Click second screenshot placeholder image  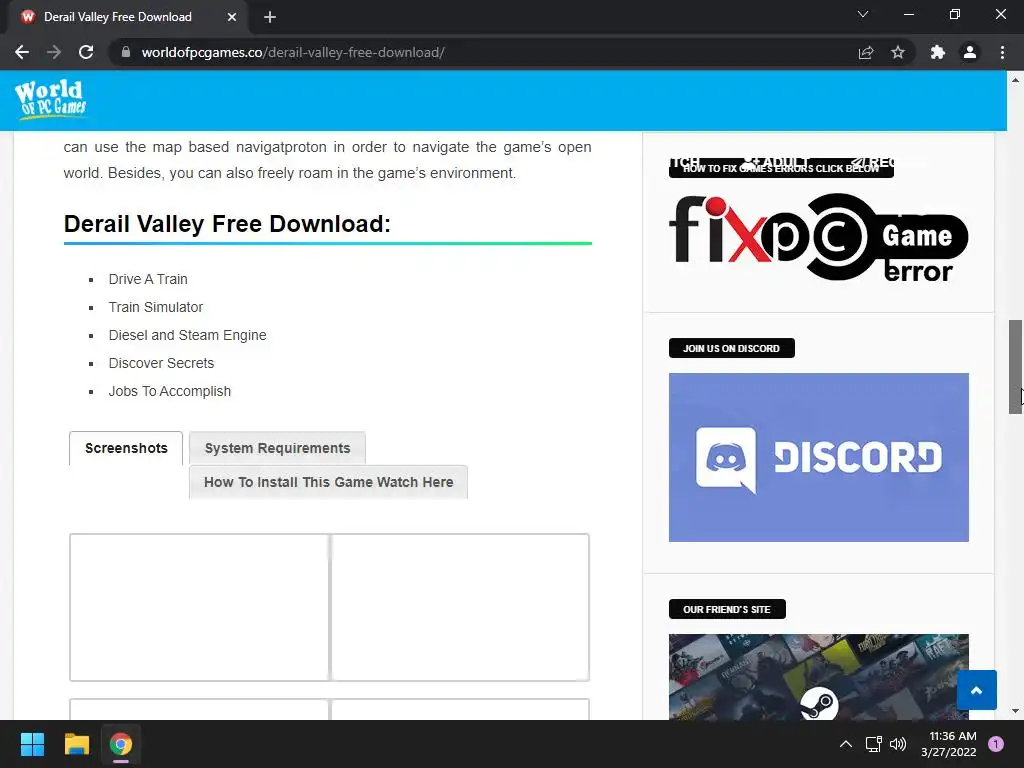[460, 607]
